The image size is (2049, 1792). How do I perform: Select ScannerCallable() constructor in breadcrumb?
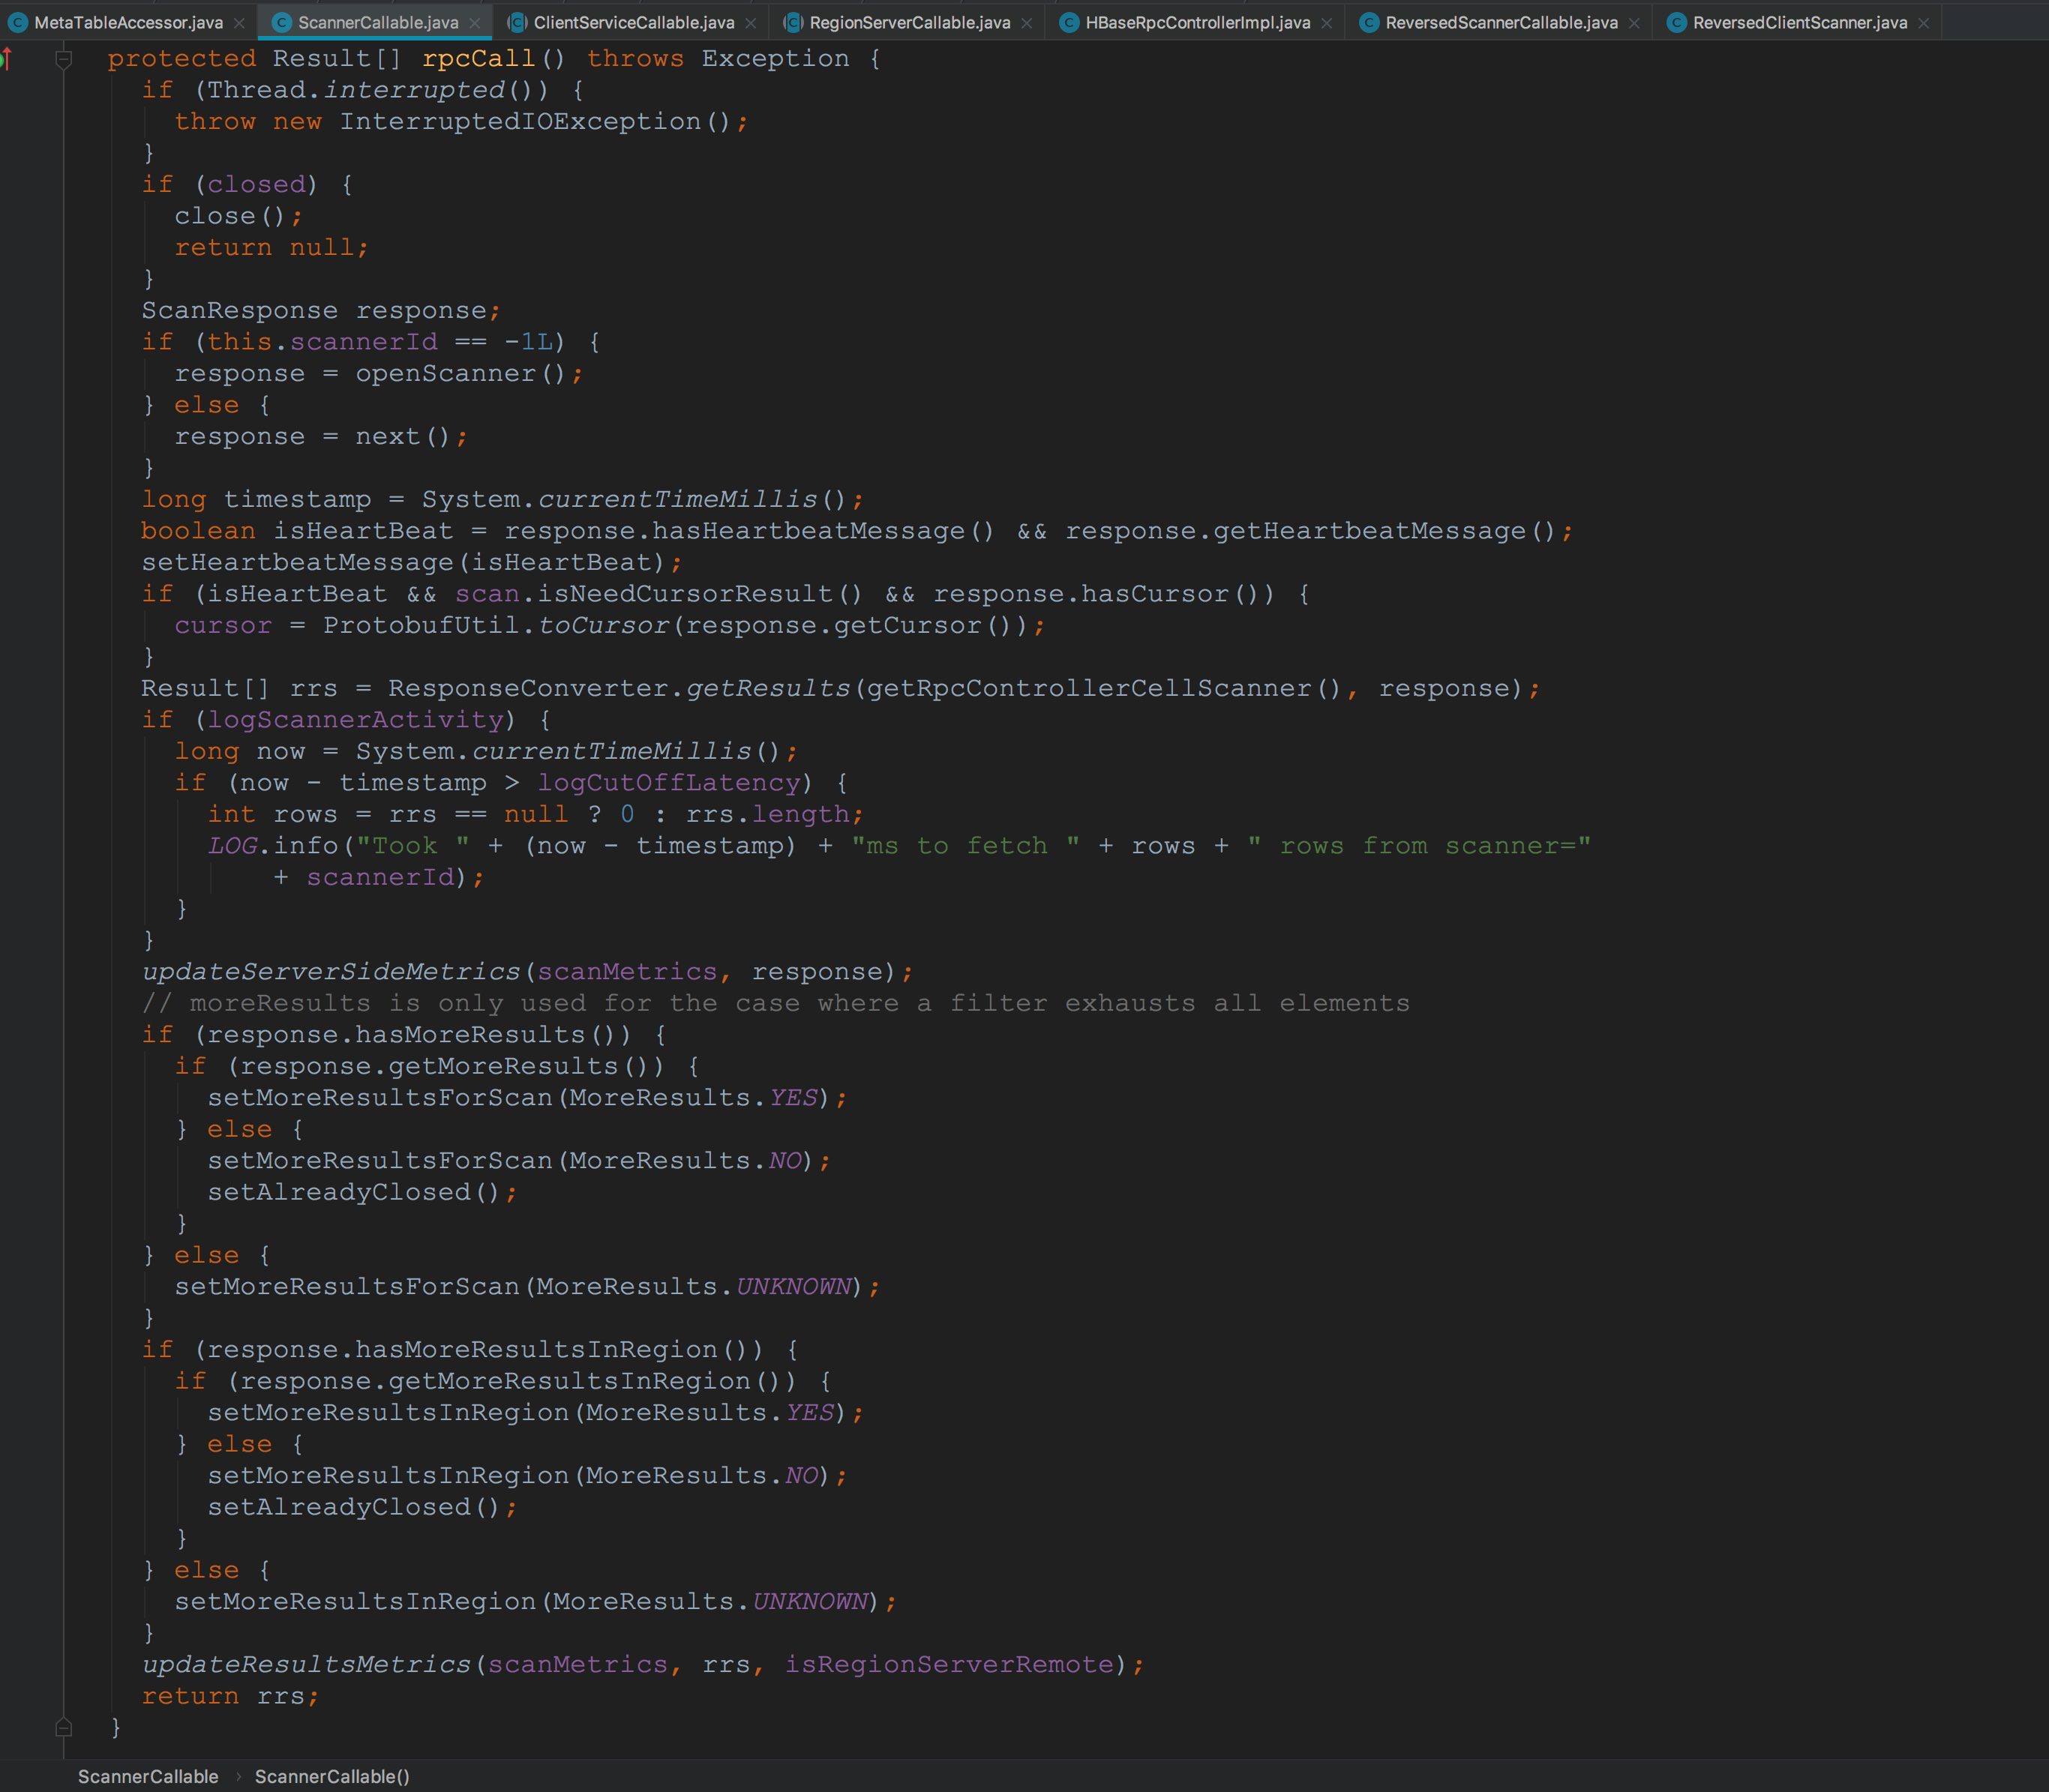coord(332,1776)
